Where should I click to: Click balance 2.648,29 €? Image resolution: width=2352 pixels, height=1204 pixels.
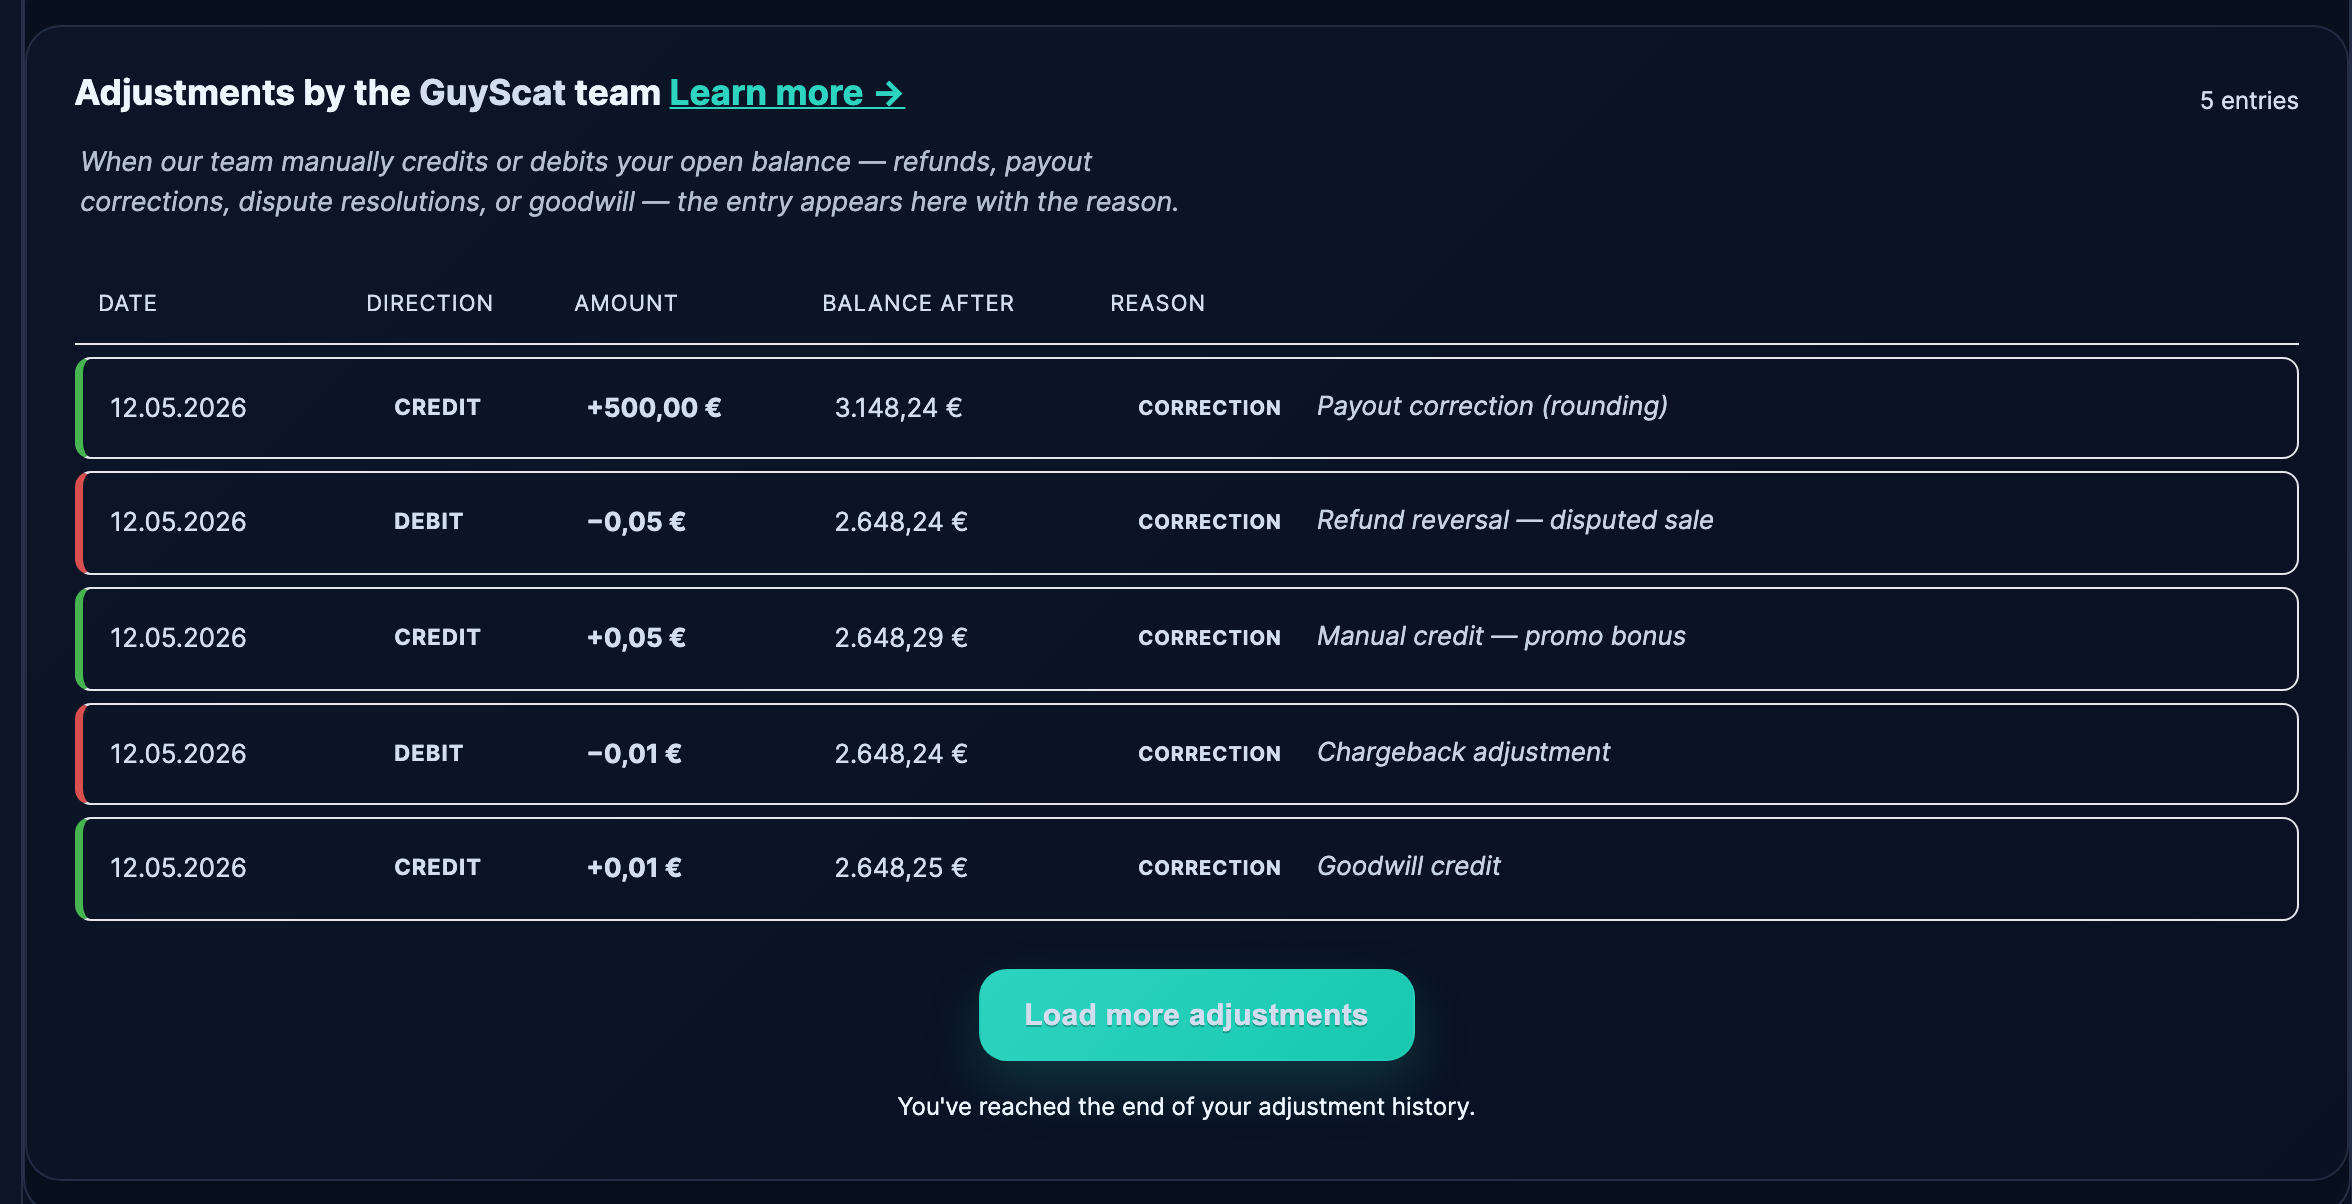click(x=901, y=638)
